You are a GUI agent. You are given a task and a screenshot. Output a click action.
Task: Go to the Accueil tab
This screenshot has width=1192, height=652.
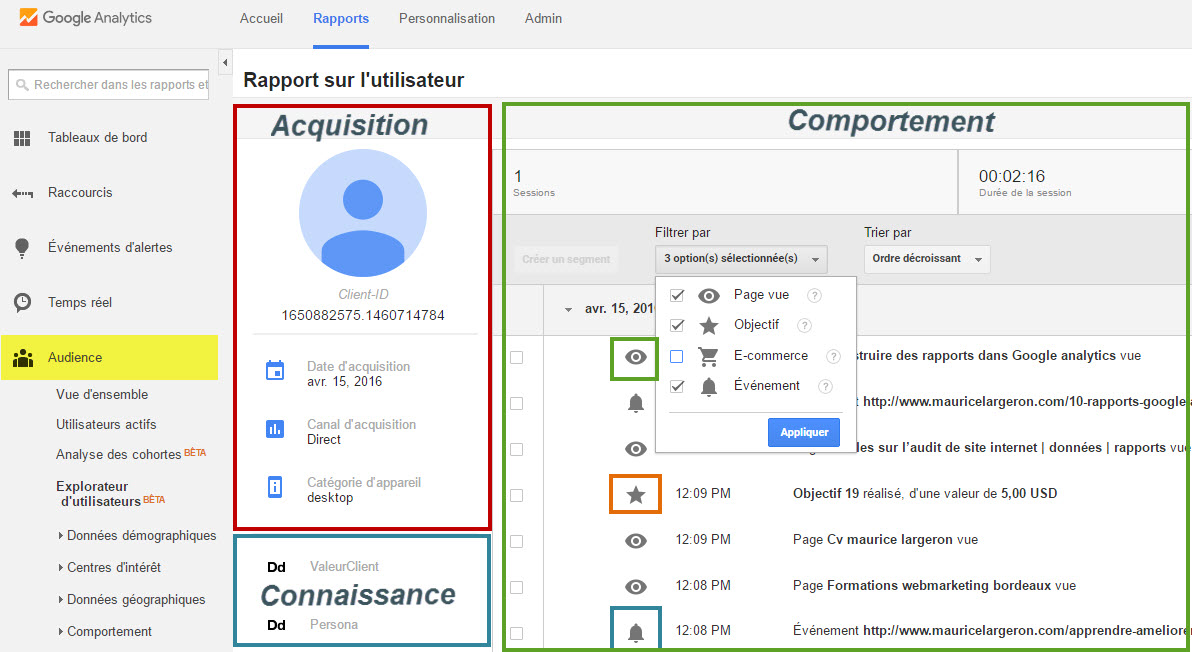point(262,18)
